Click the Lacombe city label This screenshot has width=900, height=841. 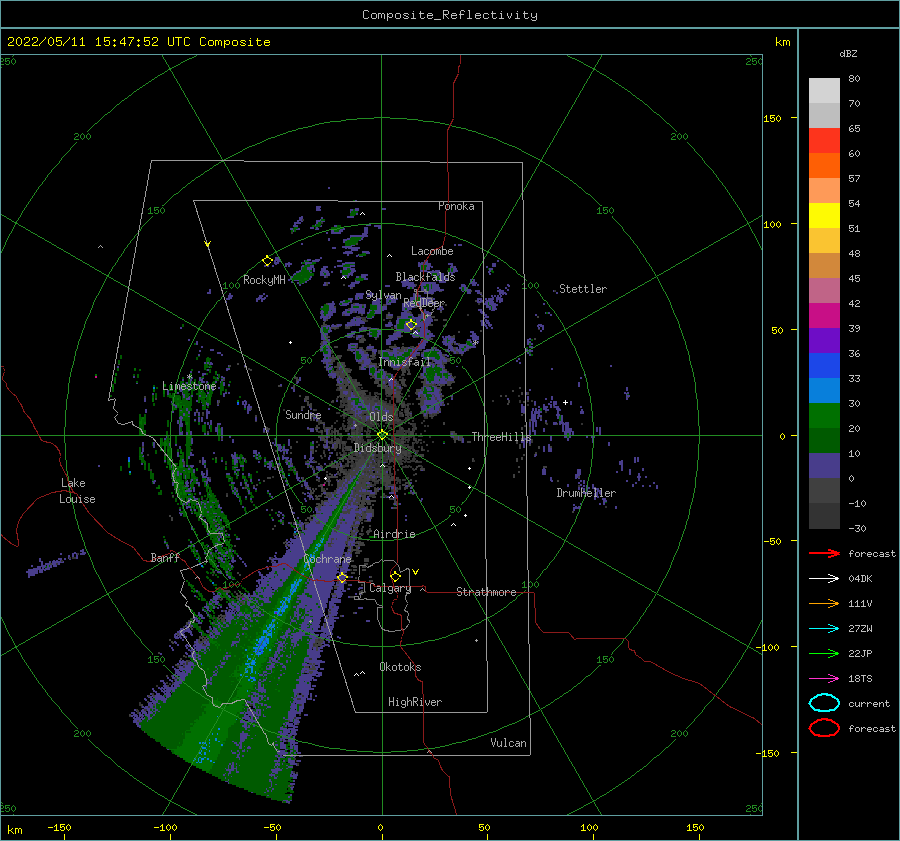point(432,251)
